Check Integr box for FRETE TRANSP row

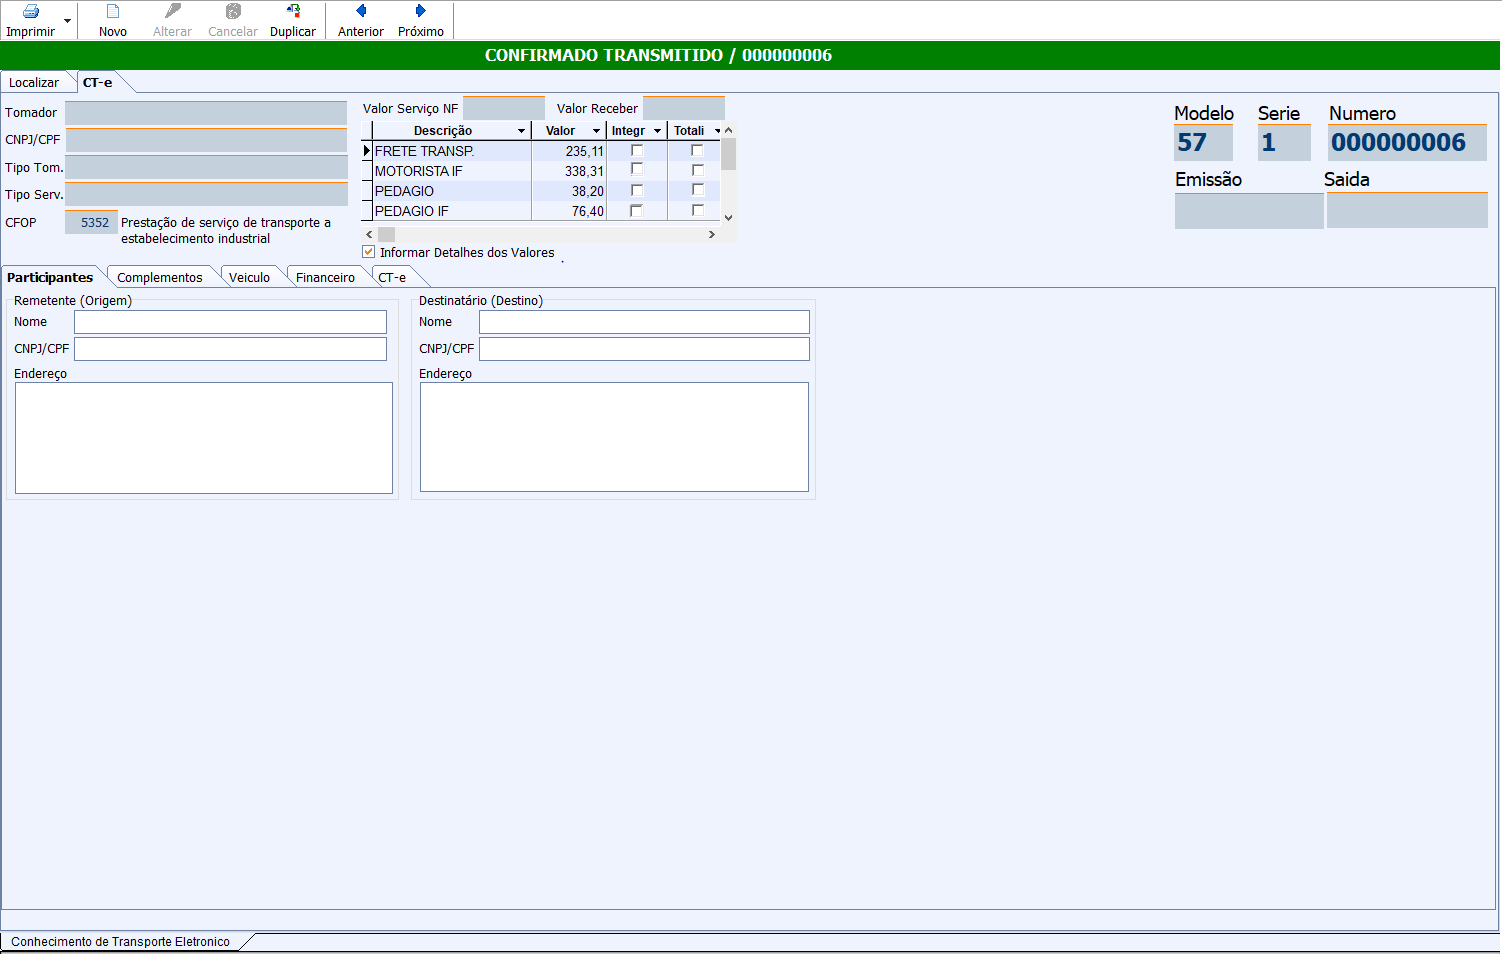pyautogui.click(x=637, y=151)
